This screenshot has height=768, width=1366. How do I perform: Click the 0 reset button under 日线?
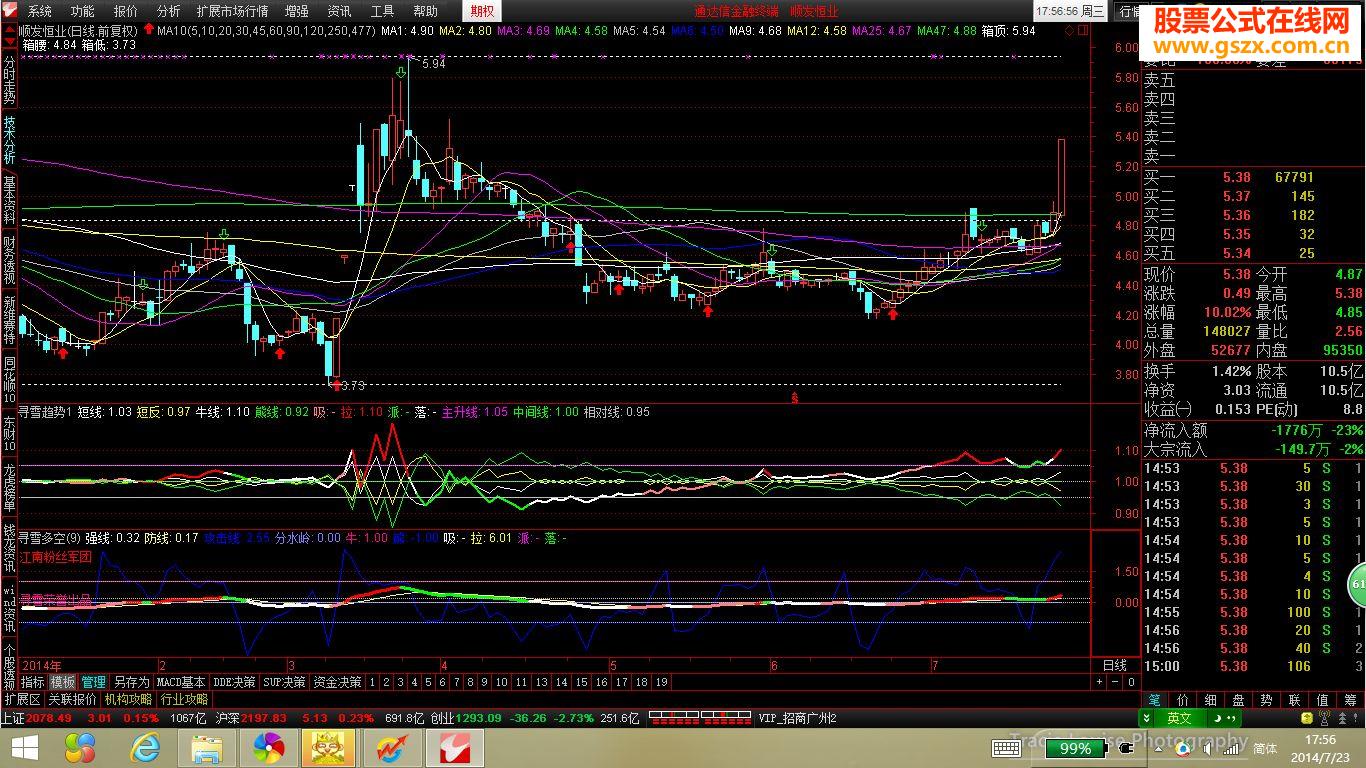tap(1131, 682)
